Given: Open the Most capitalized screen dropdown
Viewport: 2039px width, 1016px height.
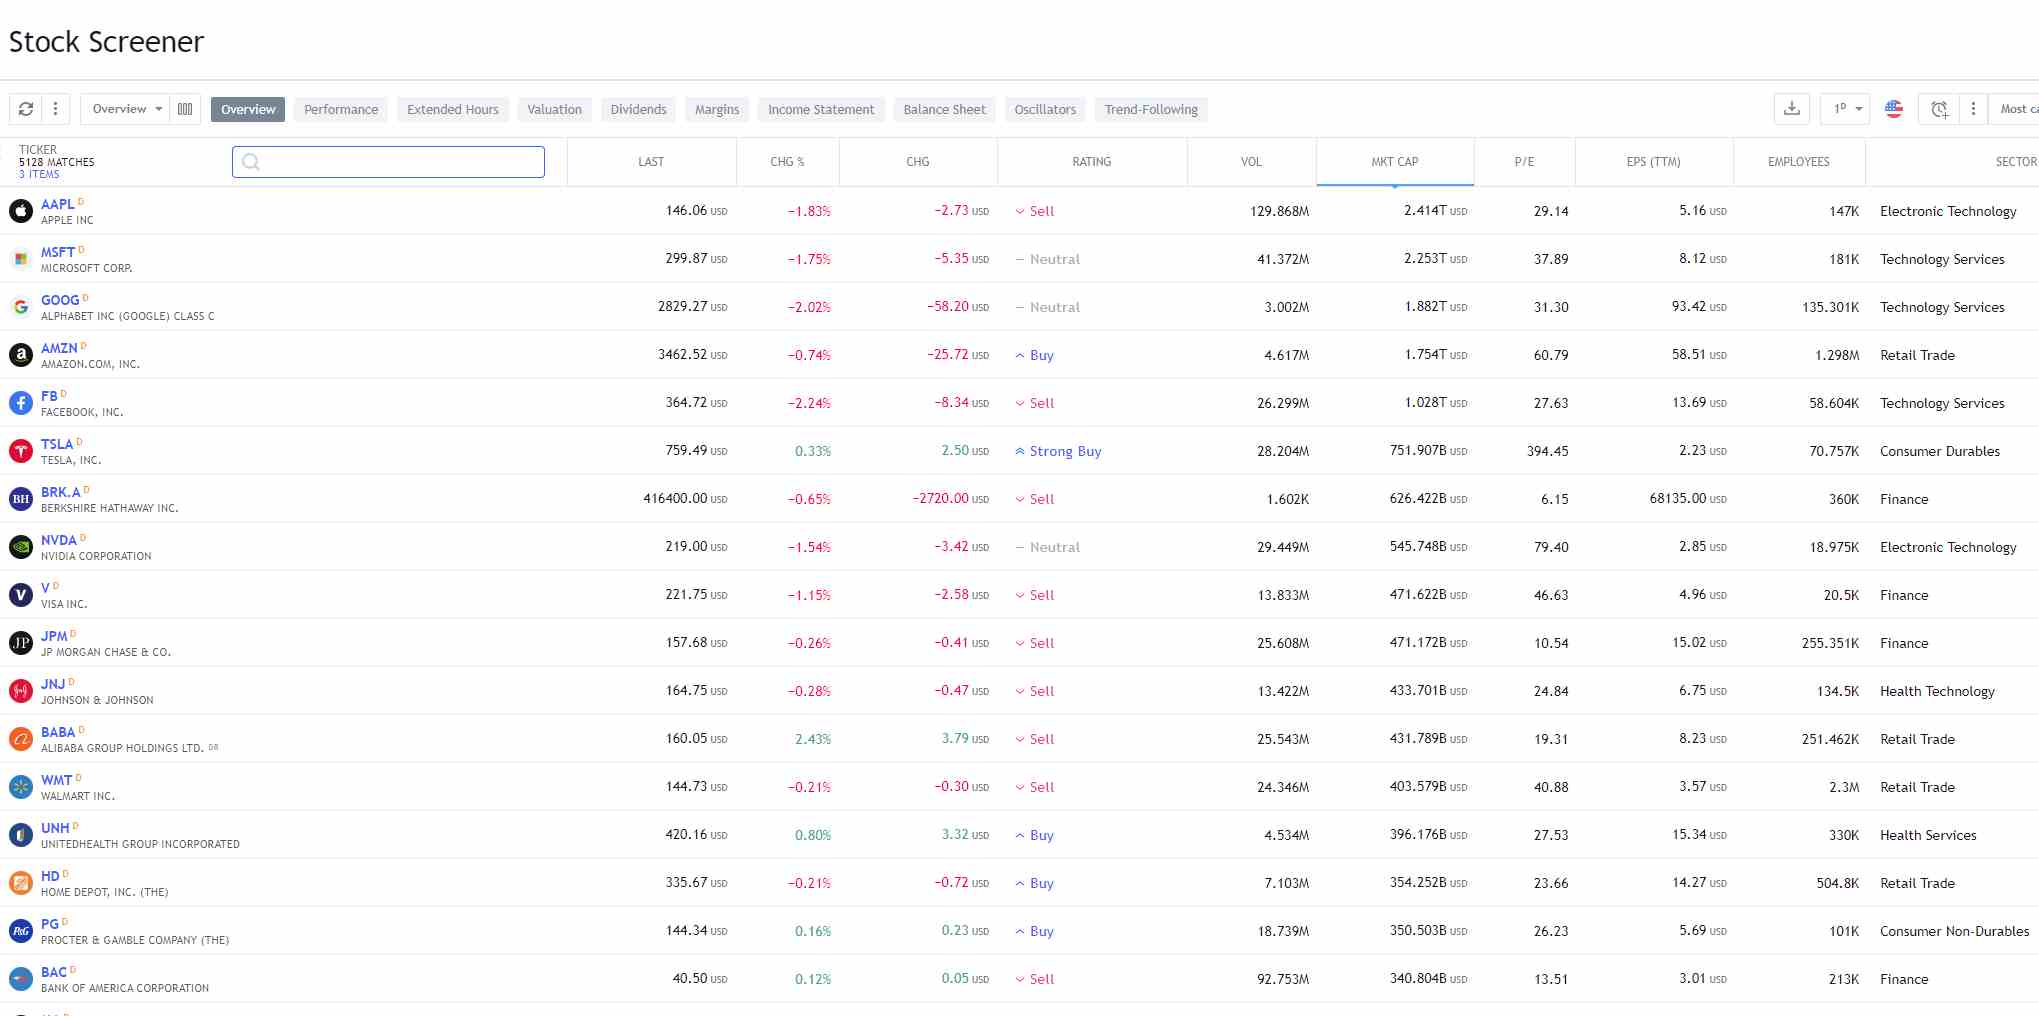Looking at the screenshot, I should point(2015,109).
